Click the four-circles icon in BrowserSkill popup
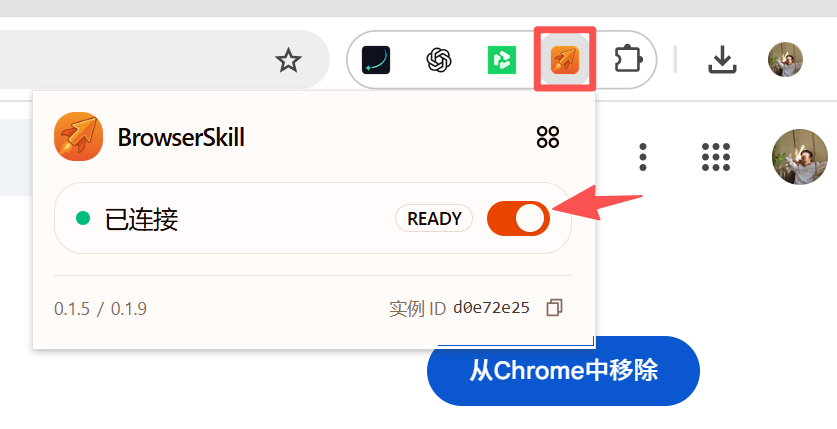Image resolution: width=837 pixels, height=429 pixels. (x=548, y=137)
